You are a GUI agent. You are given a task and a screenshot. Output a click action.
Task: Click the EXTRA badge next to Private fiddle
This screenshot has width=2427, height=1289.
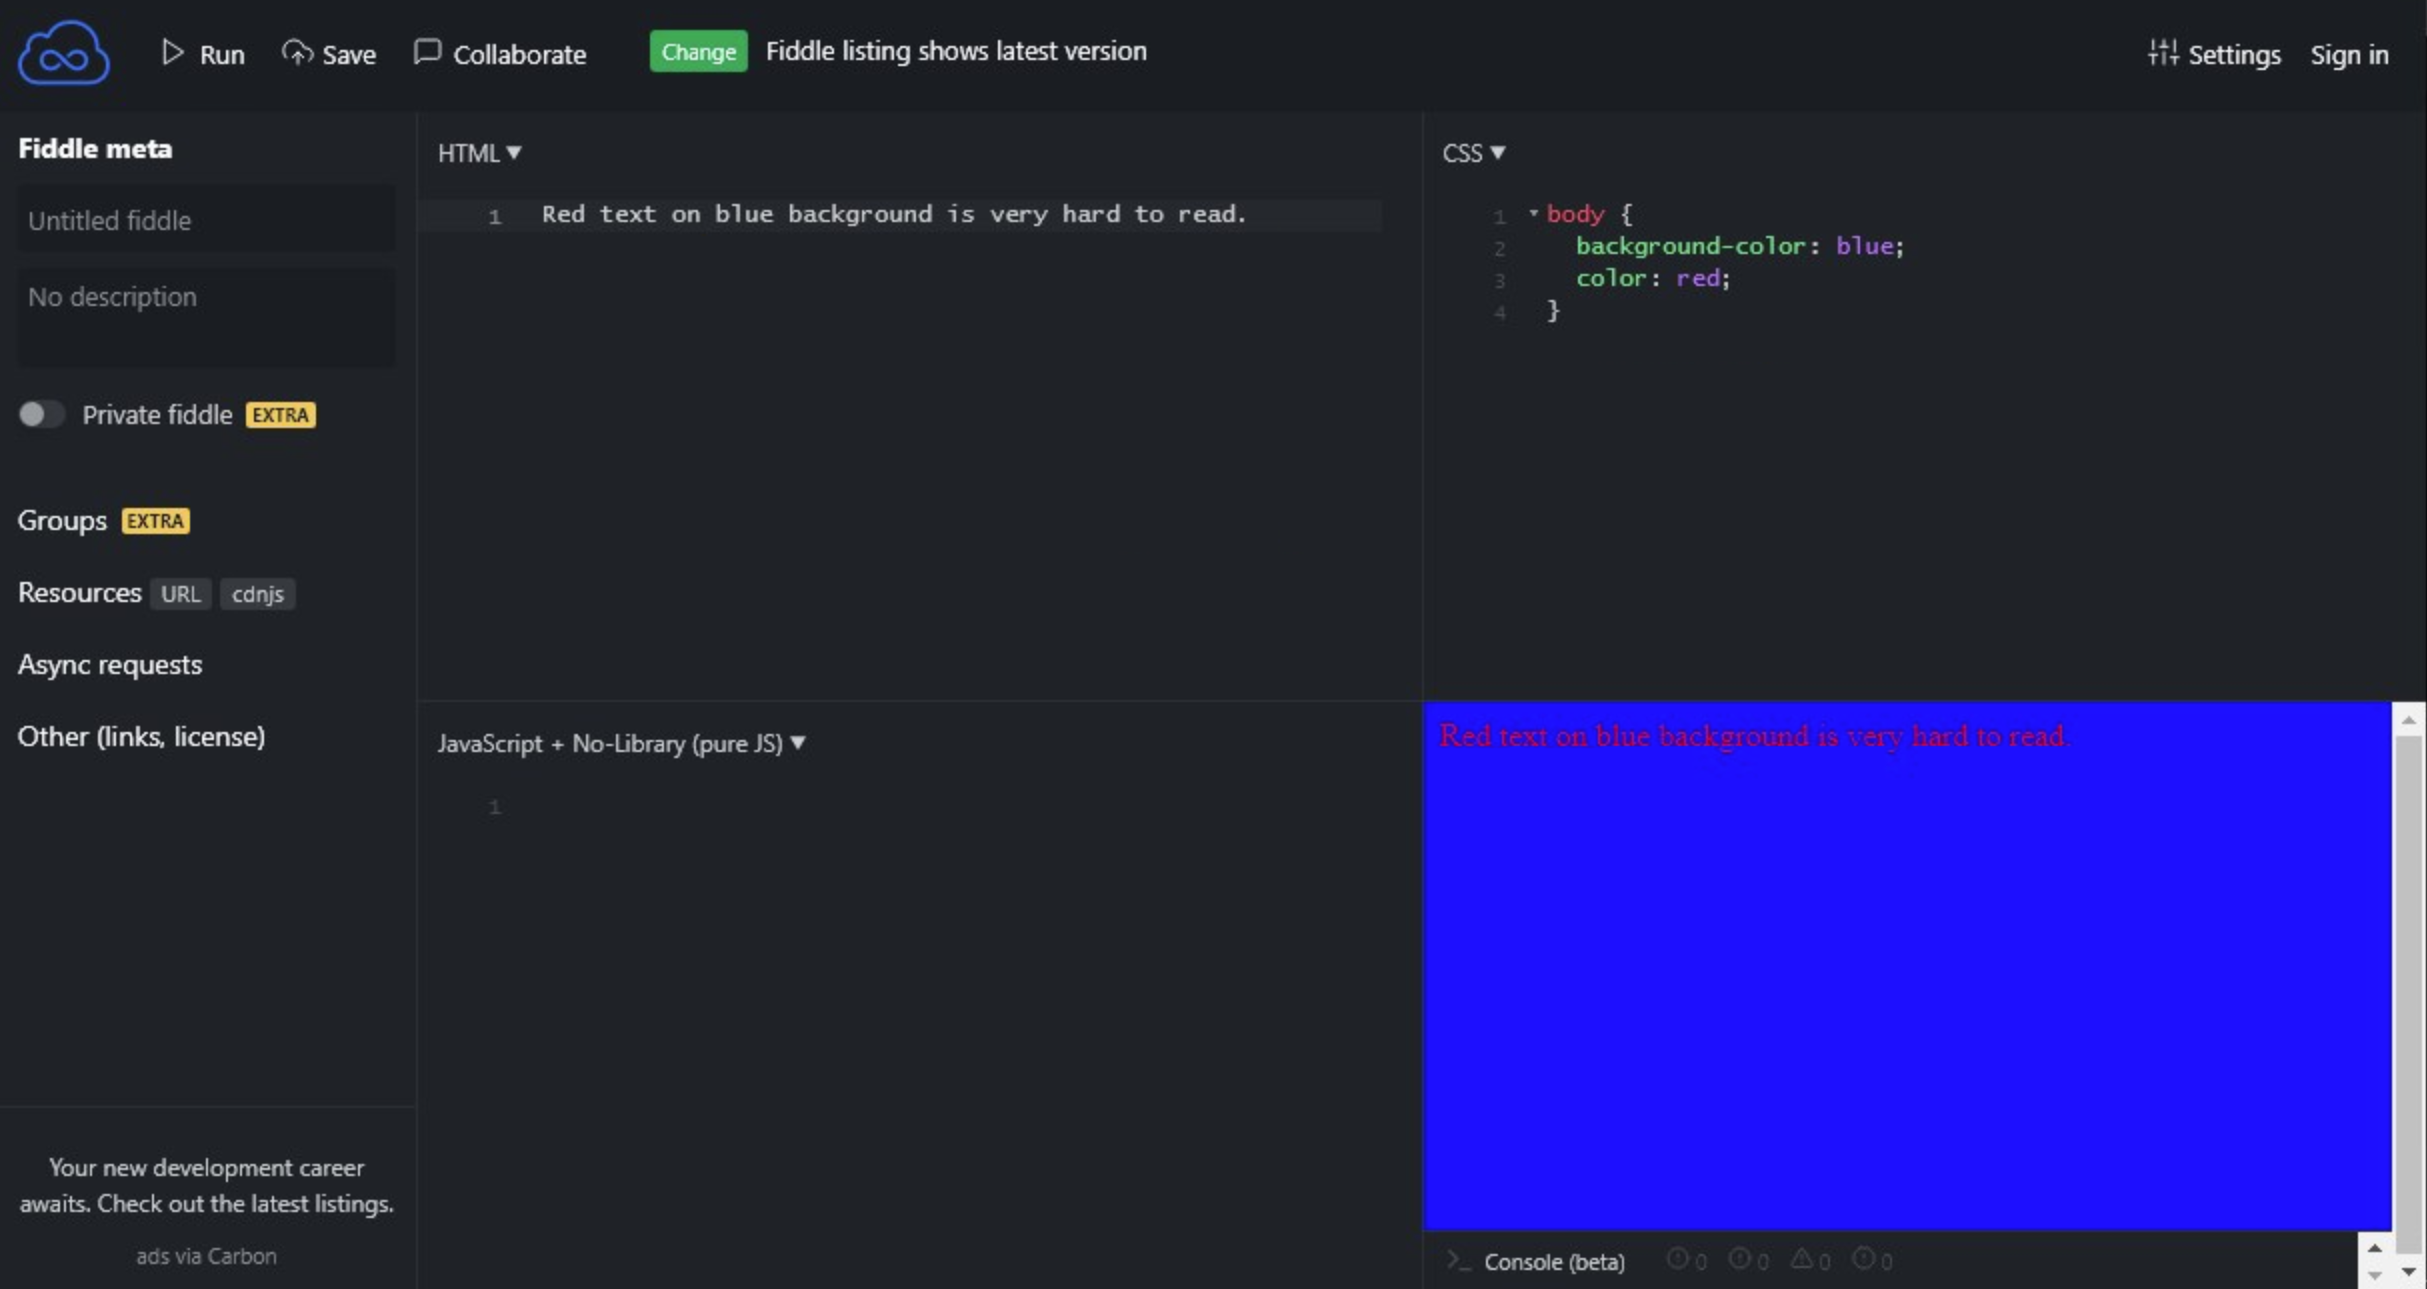click(x=281, y=415)
